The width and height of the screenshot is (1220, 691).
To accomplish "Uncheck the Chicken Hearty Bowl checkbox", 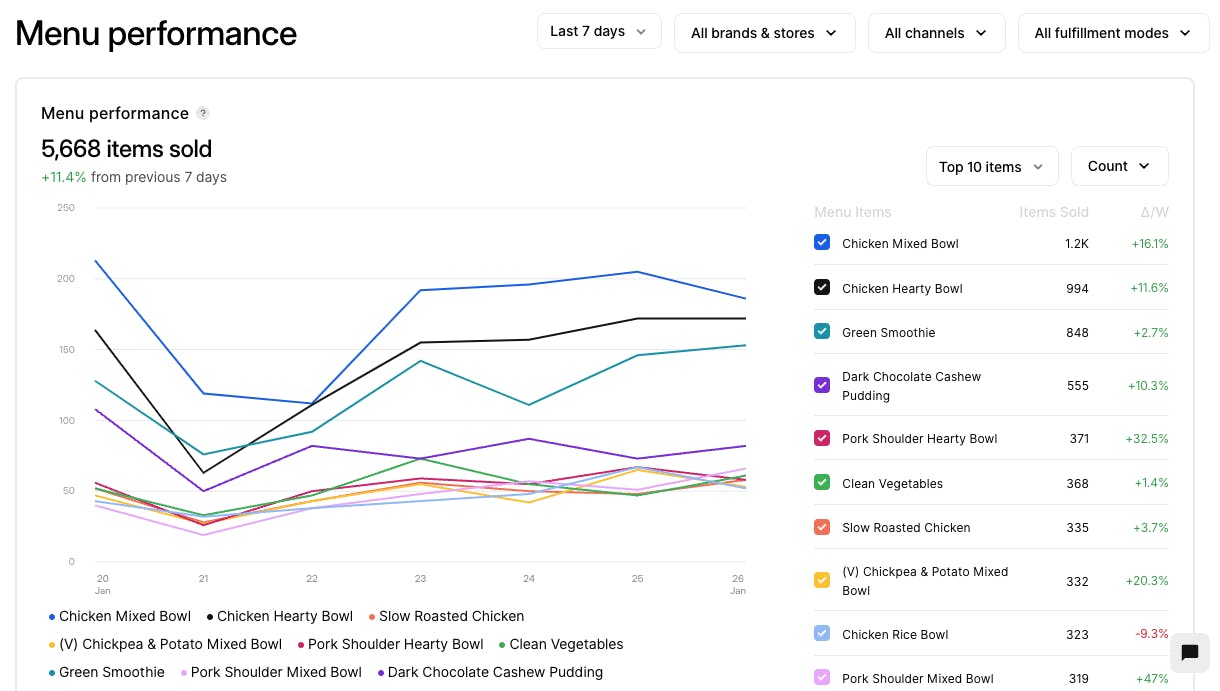I will tap(822, 288).
